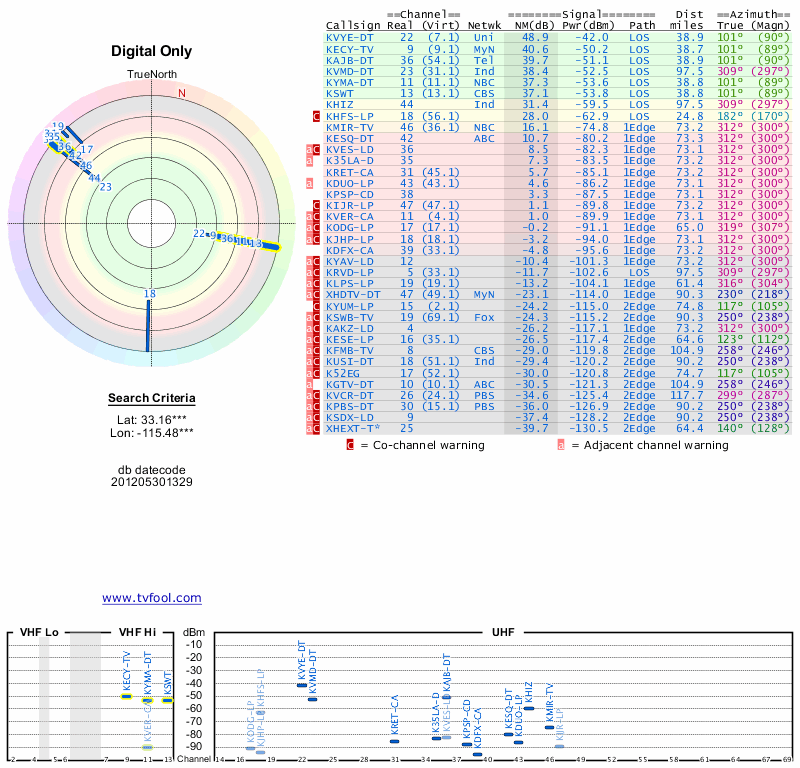Select the KECY-TV callsign in the table
The image size is (800, 768).
[x=350, y=48]
